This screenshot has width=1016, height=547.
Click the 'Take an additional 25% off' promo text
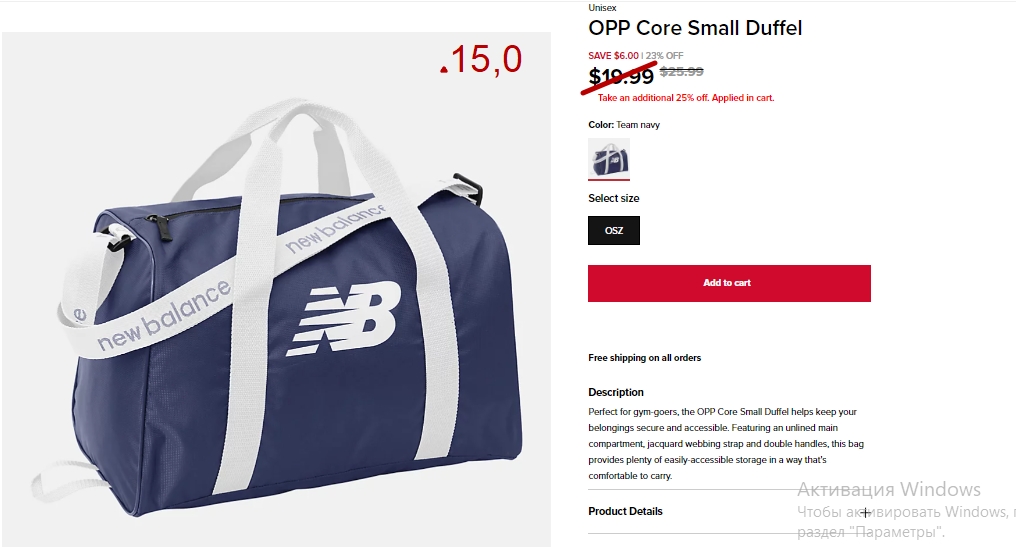[x=686, y=98]
